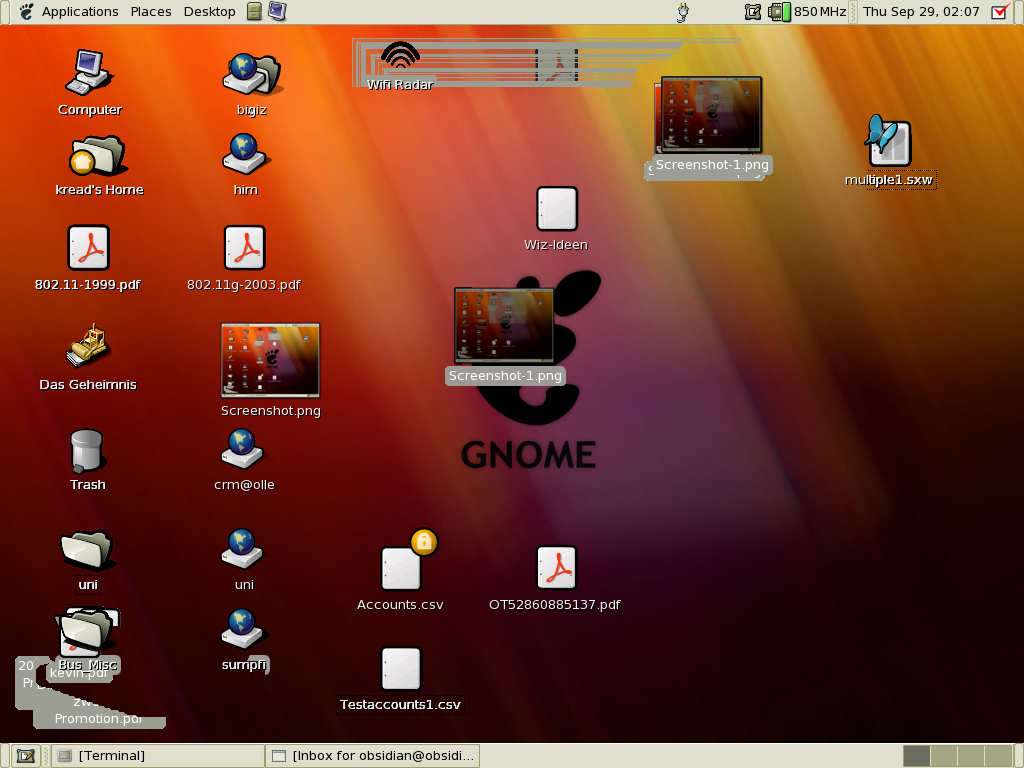Open the Places menu
Image resolution: width=1024 pixels, height=768 pixels.
point(150,12)
